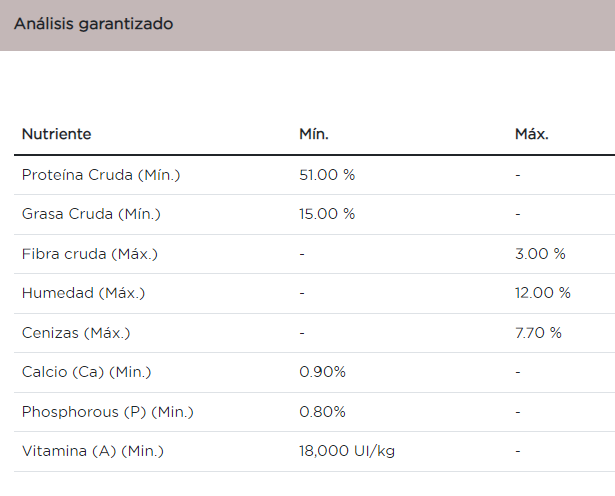The height and width of the screenshot is (496, 615).
Task: Select the Grasa Cruda (Mín.) row label
Action: [x=91, y=214]
